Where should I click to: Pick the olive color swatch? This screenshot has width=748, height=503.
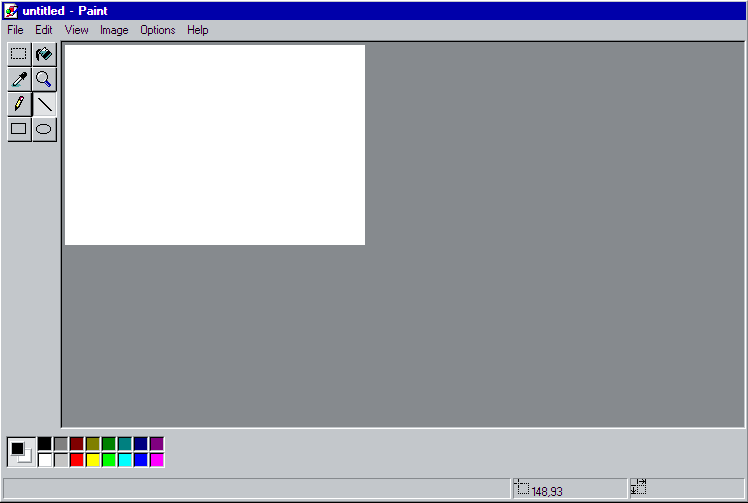[x=93, y=444]
